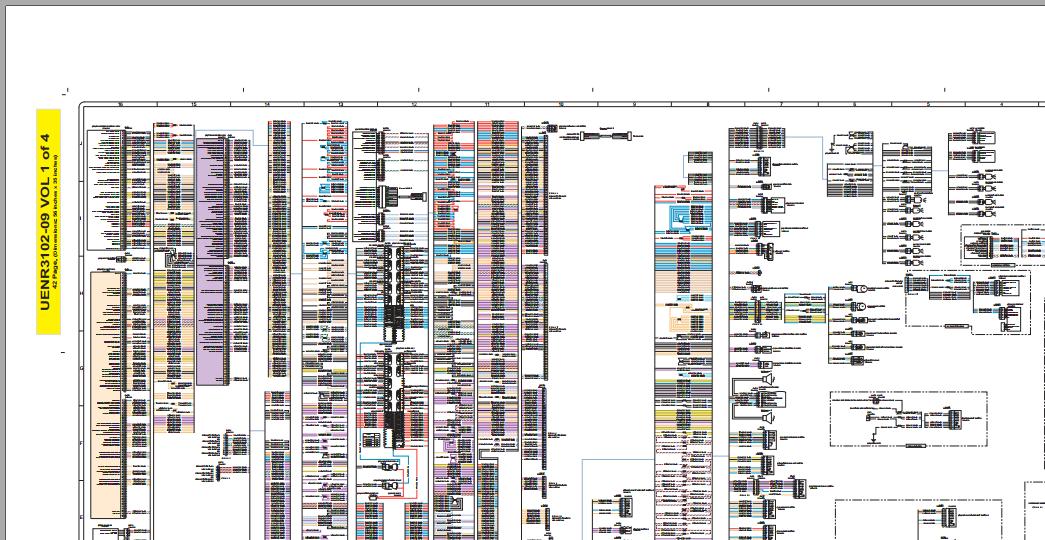Click the round lamp symbol near column 6
The height and width of the screenshot is (540, 1045).
pos(860,289)
